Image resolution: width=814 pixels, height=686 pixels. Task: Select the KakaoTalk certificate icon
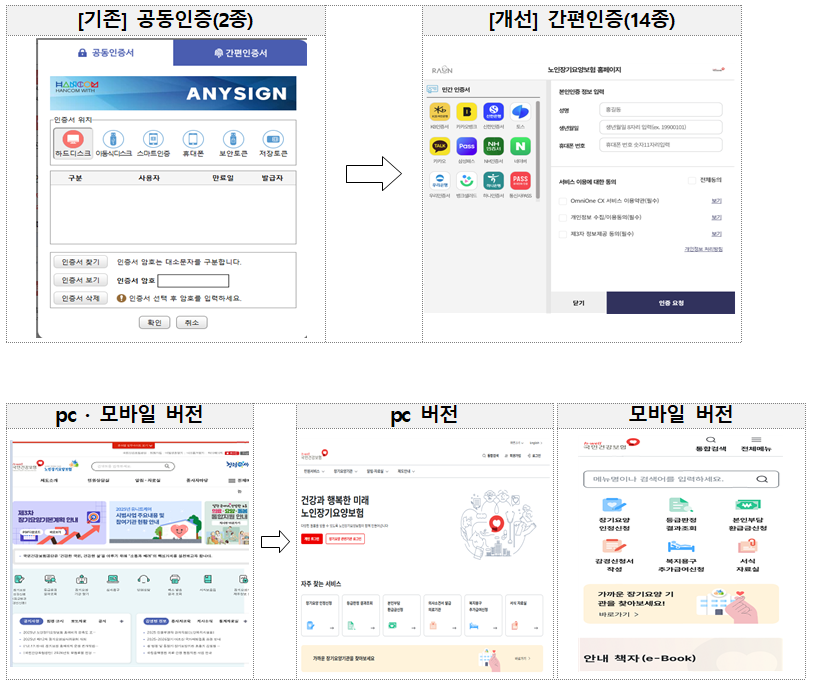(x=440, y=146)
